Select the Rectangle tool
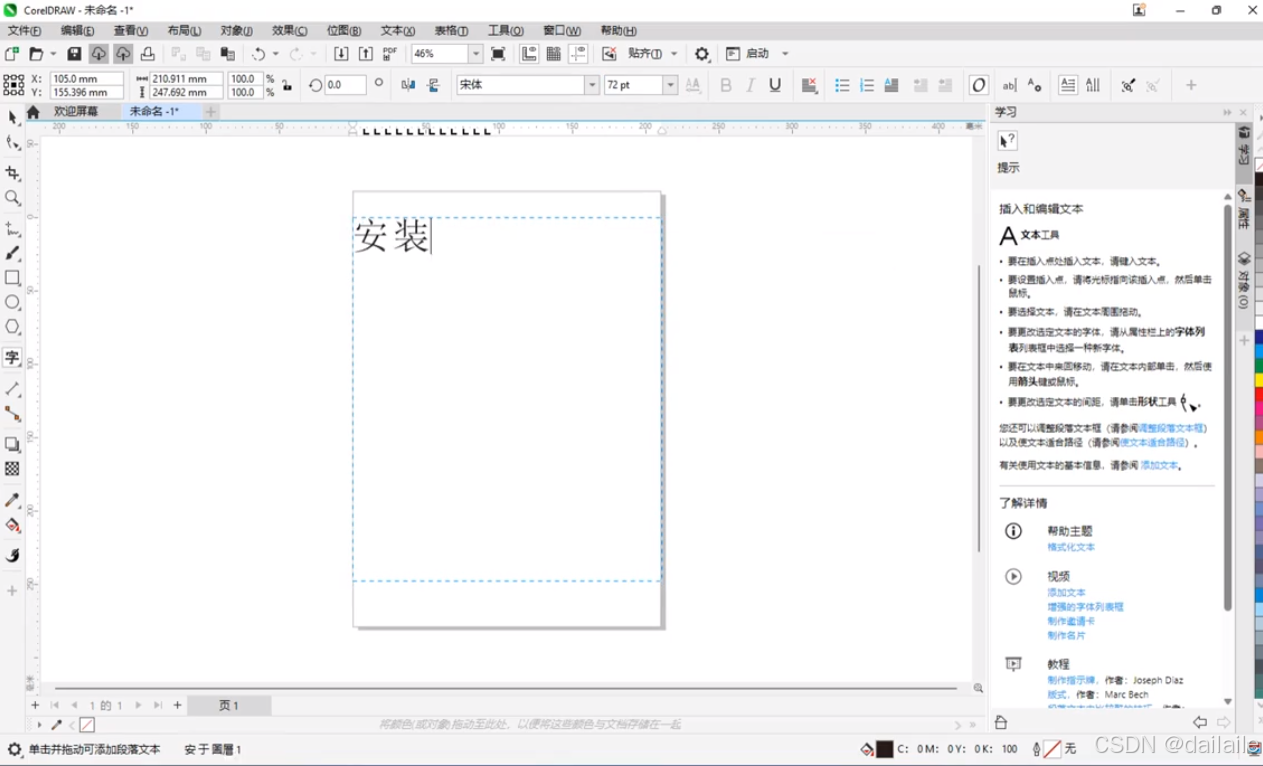The width and height of the screenshot is (1263, 766). tap(13, 278)
